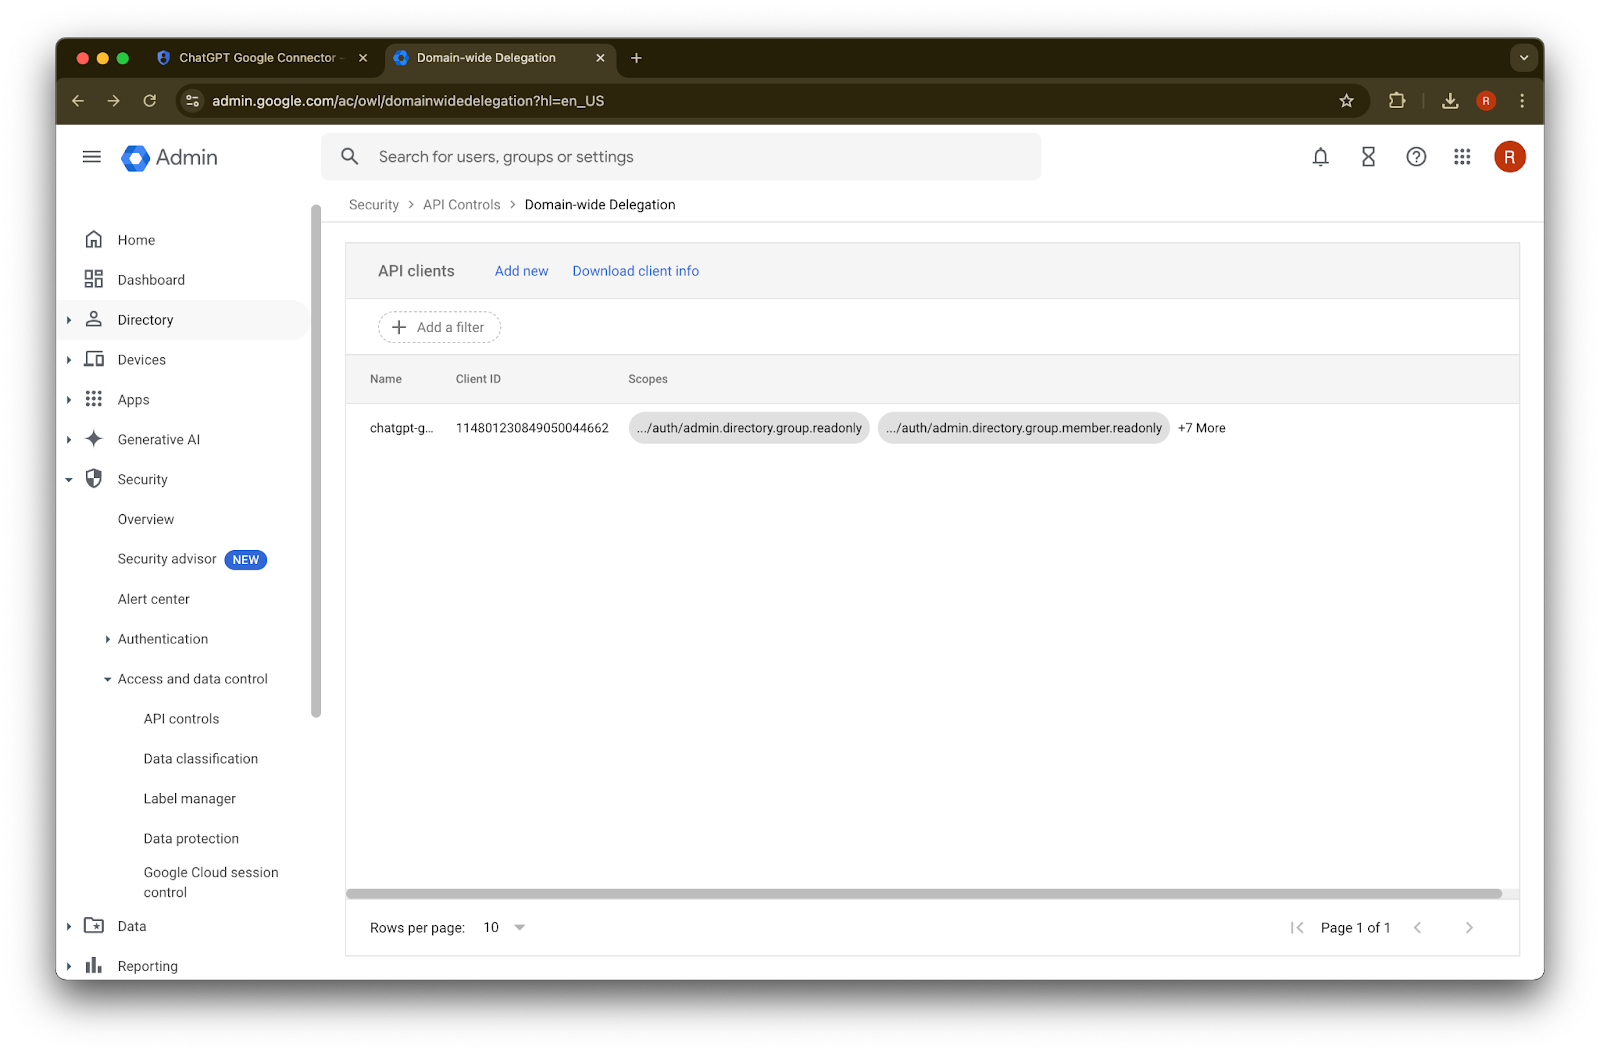This screenshot has width=1600, height=1053.
Task: Open Chrome profile avatar in toolbar
Action: 1486,101
